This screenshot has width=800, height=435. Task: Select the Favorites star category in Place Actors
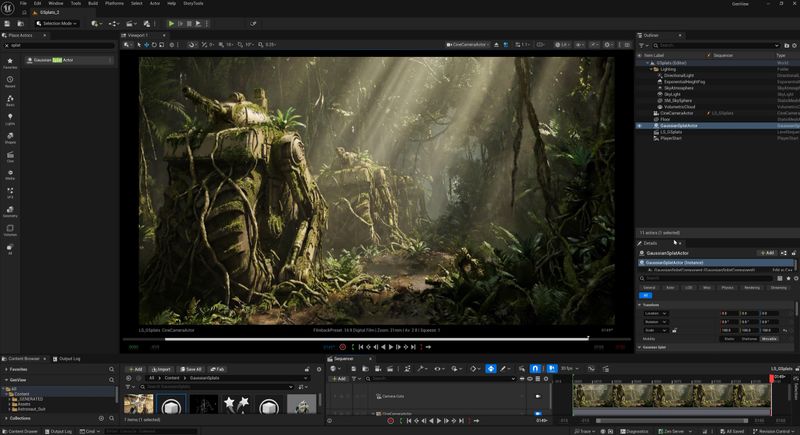coord(10,63)
